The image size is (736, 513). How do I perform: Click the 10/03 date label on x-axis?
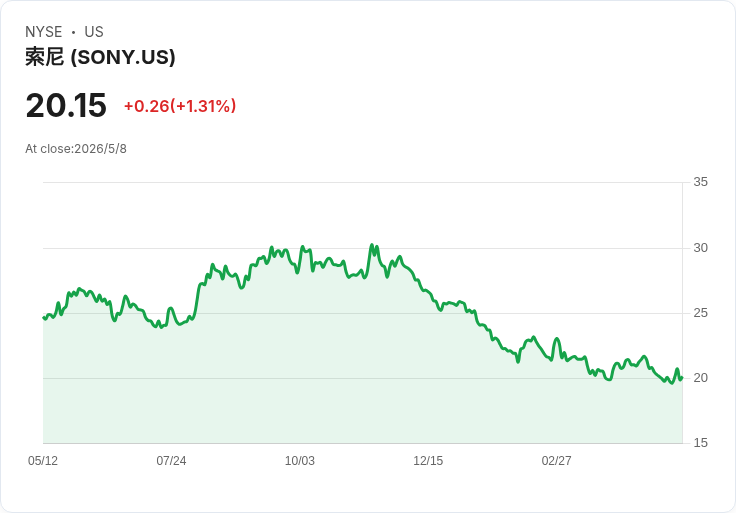[299, 461]
